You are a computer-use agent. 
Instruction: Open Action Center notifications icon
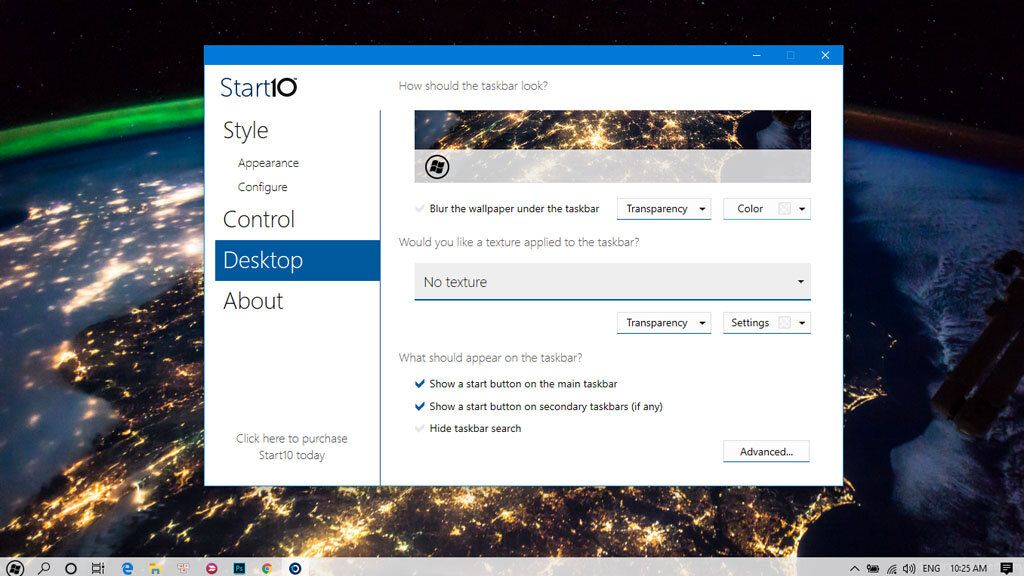coord(1006,568)
